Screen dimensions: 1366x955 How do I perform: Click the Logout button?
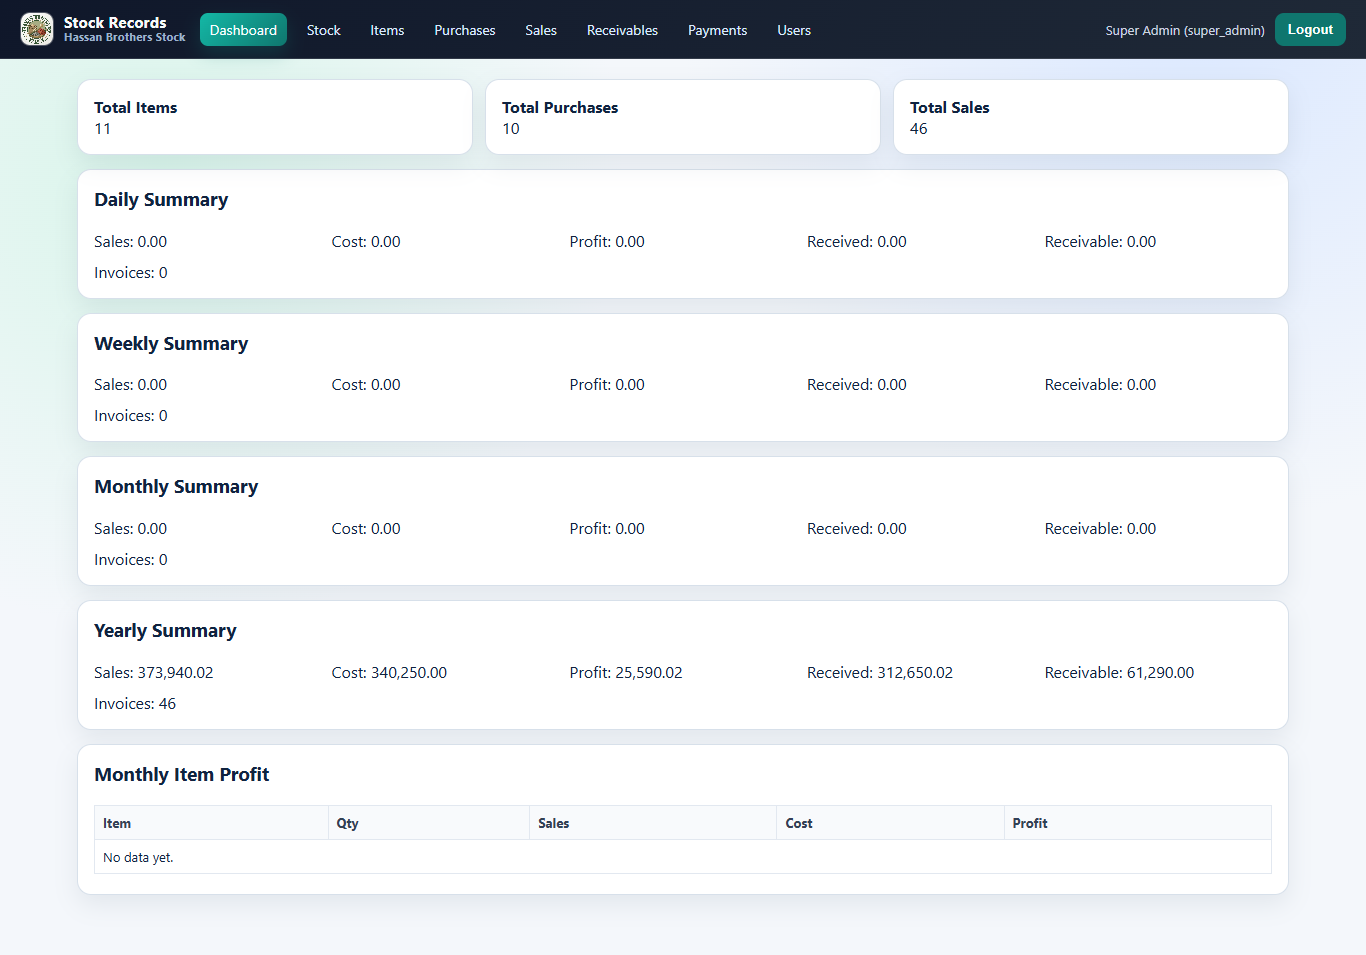[1310, 29]
